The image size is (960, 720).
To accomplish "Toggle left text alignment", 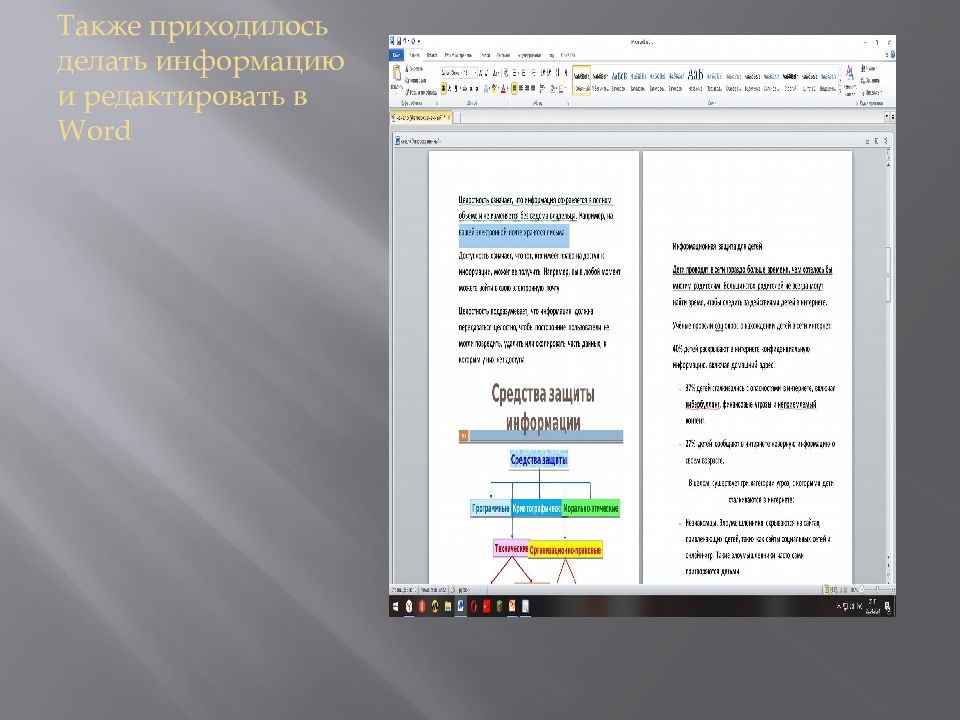I will coord(514,88).
